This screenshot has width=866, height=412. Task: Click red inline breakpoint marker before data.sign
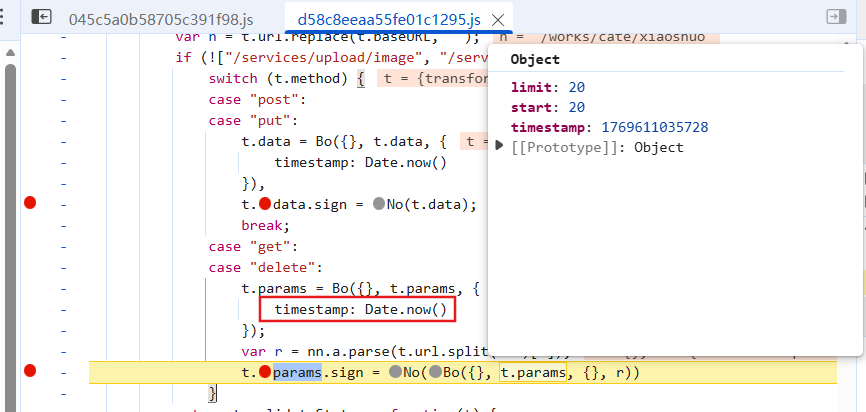tap(265, 204)
